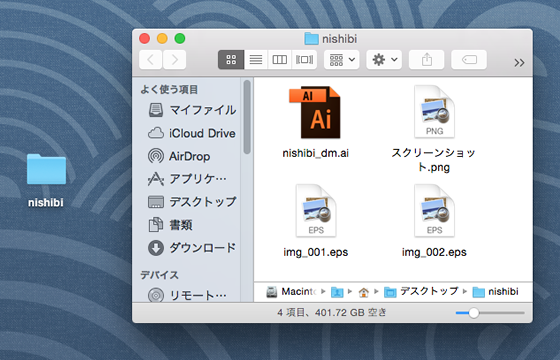
Task: Switch to Cover Flow view
Action: 304,60
